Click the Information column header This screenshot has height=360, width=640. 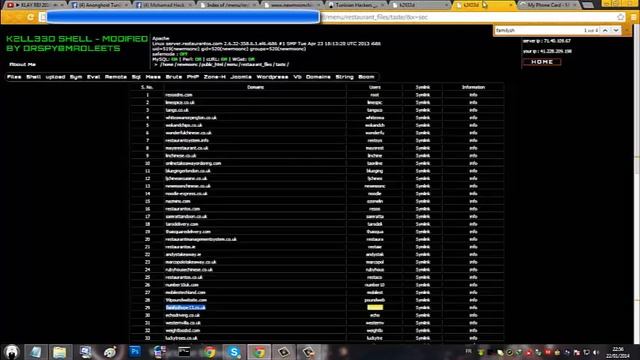473,87
